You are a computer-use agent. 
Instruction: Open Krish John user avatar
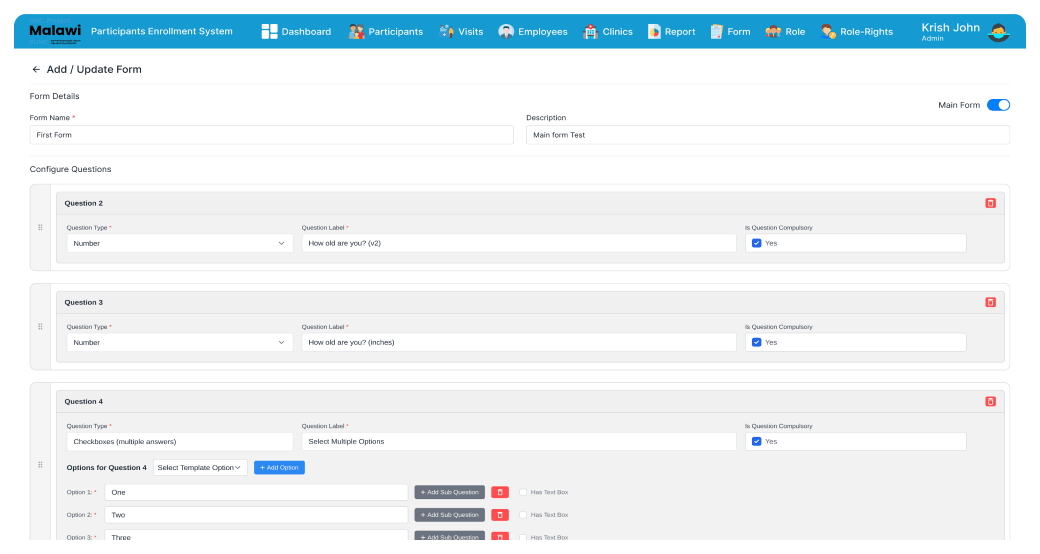[x=998, y=32]
